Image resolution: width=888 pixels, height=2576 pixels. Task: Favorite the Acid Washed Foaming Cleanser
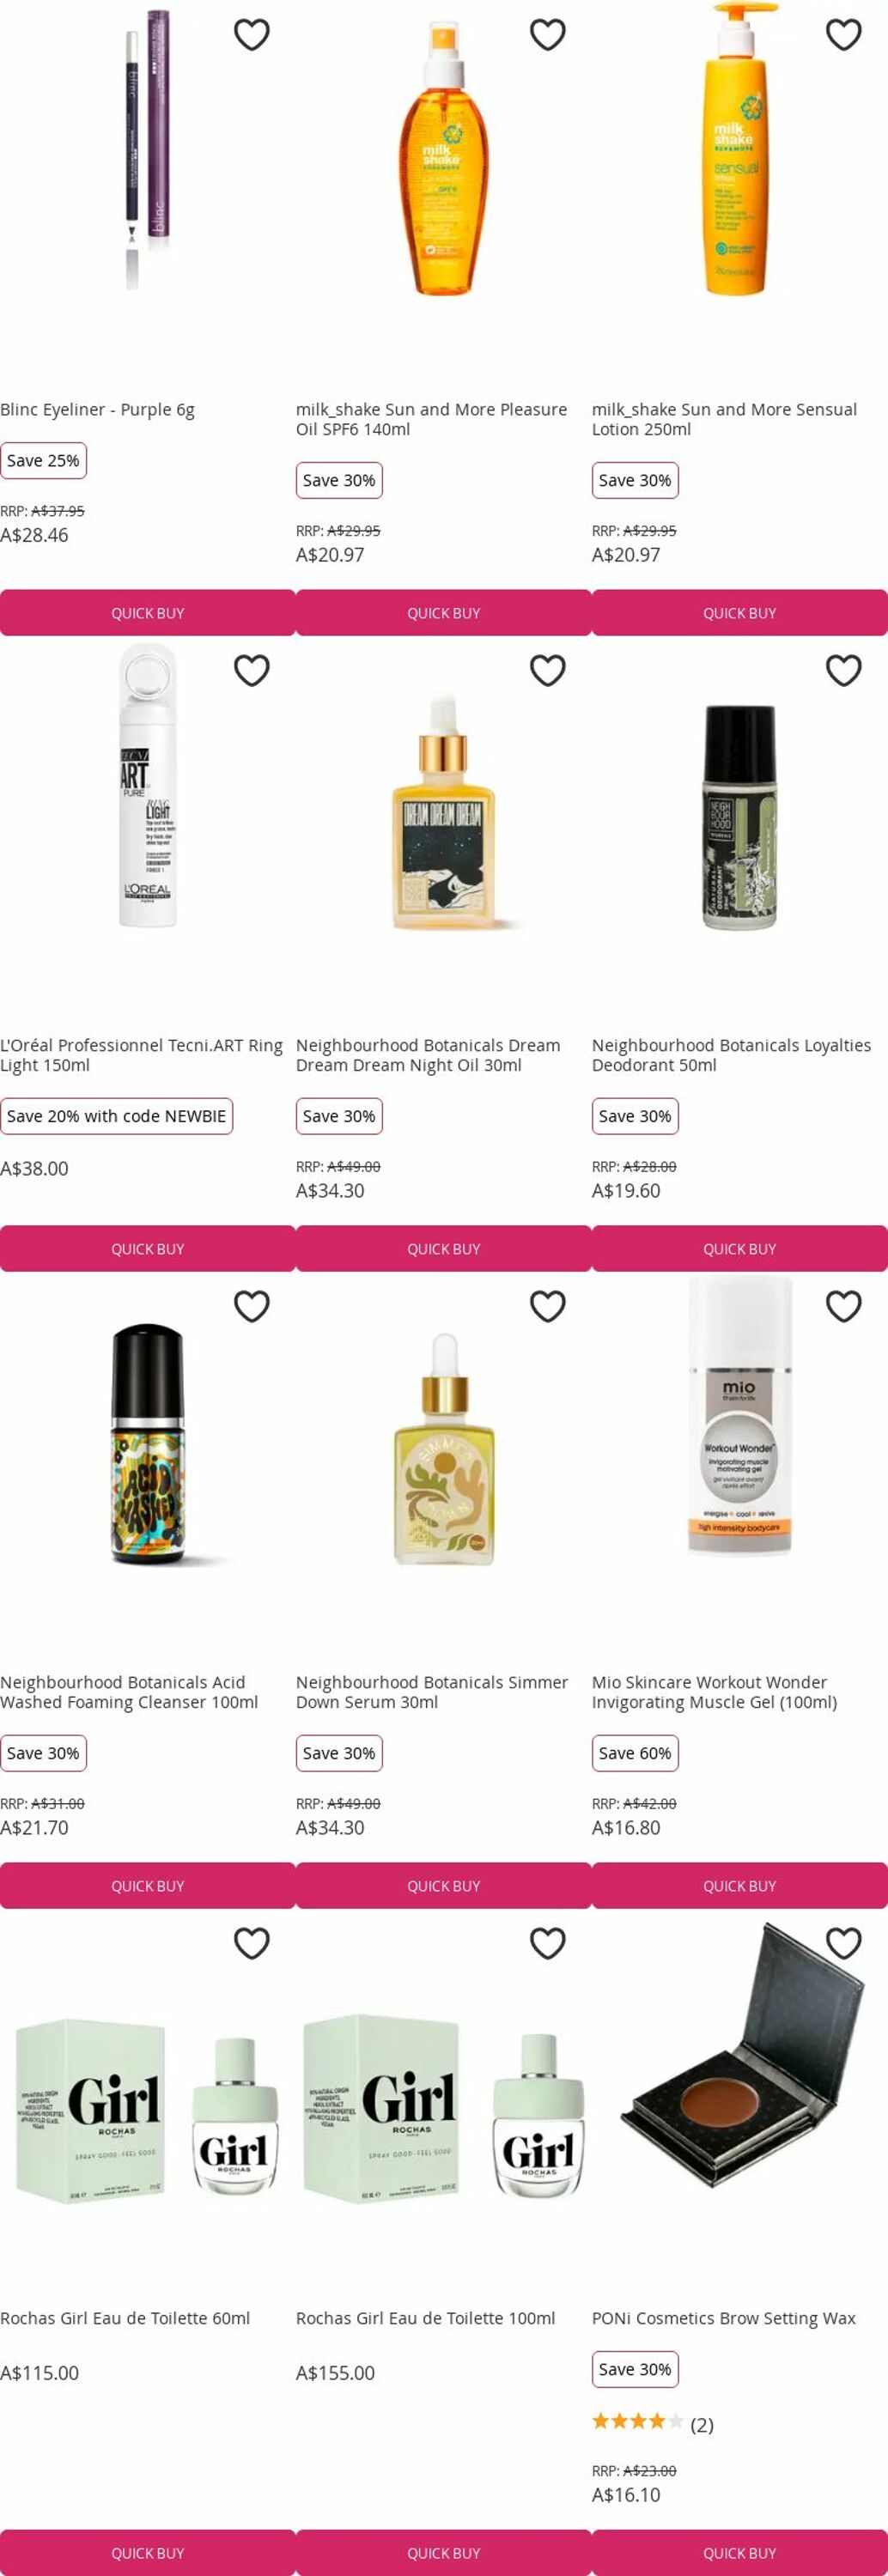click(252, 1306)
